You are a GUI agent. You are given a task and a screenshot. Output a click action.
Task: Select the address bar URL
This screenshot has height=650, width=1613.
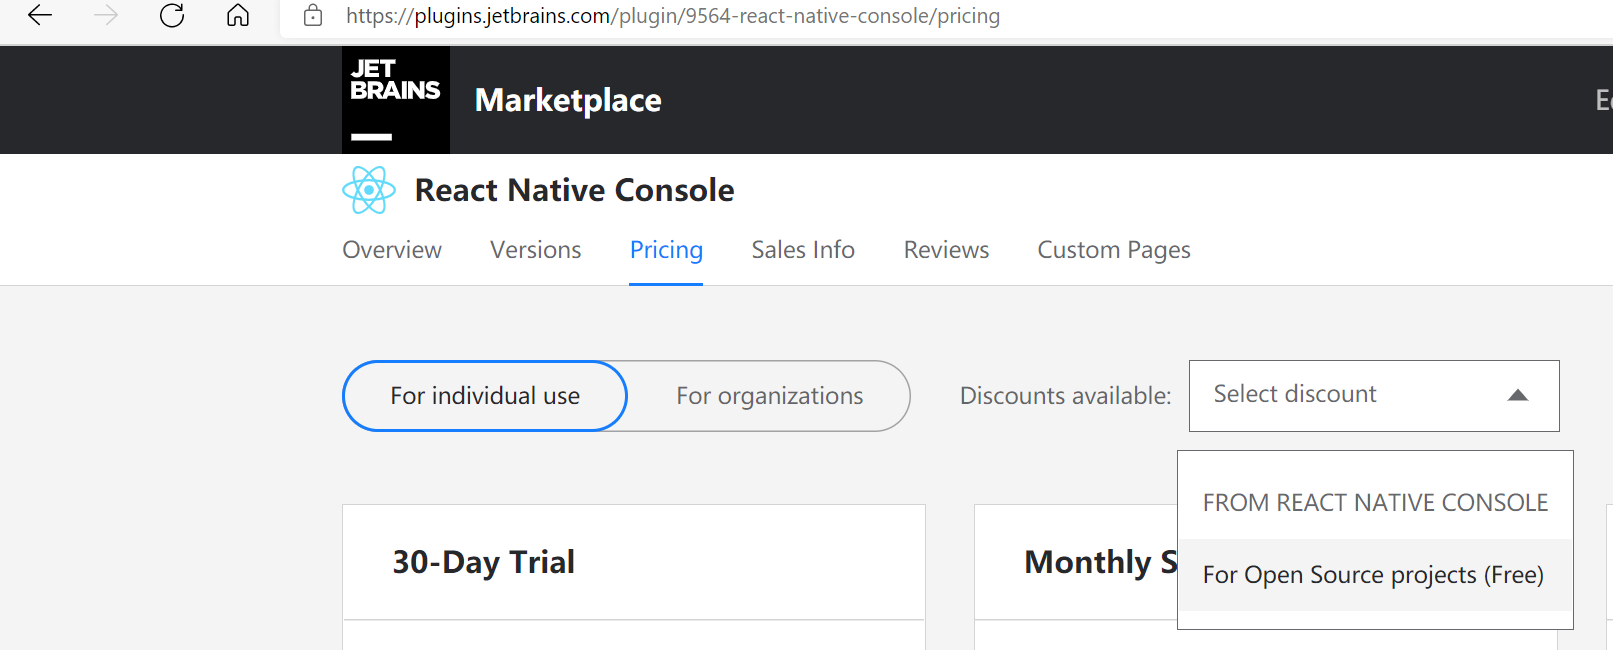point(673,16)
